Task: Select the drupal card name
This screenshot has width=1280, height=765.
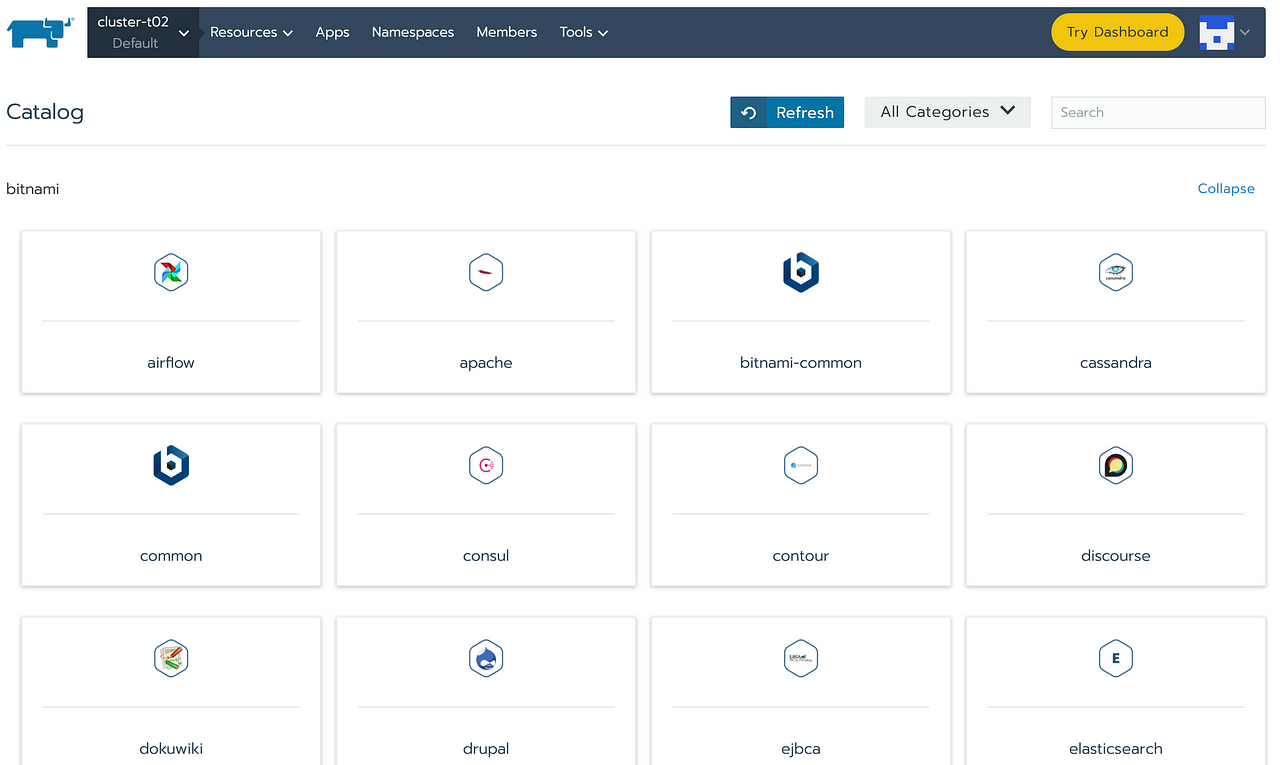Action: [x=486, y=749]
